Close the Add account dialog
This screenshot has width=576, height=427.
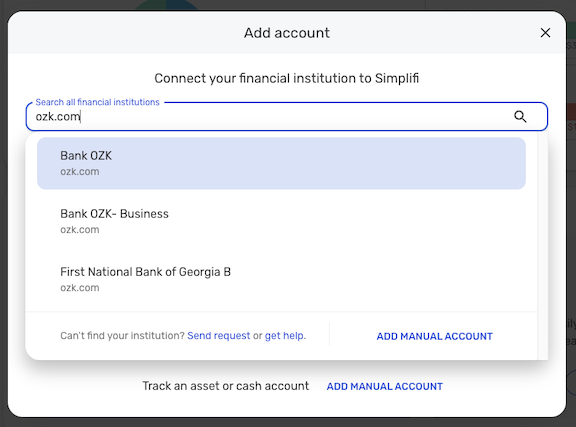click(x=545, y=33)
